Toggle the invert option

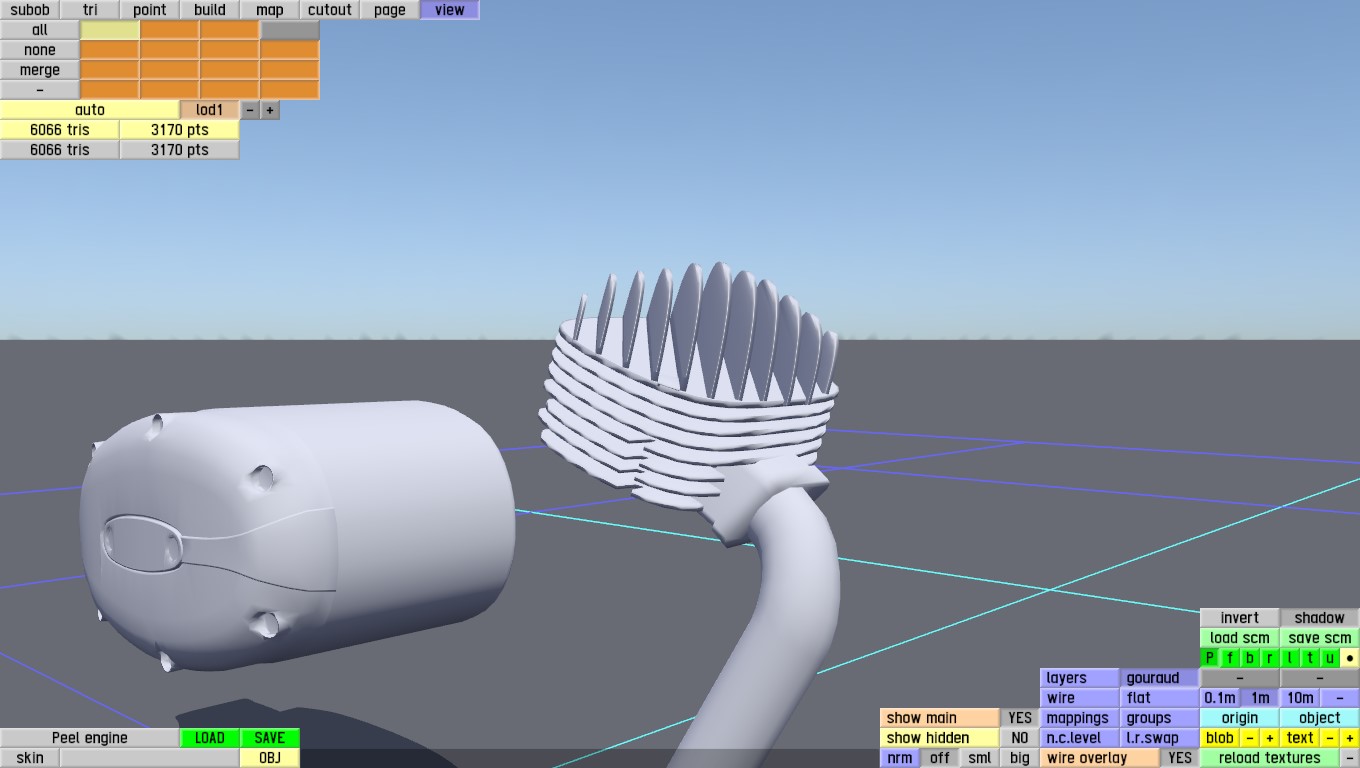tap(1240, 618)
